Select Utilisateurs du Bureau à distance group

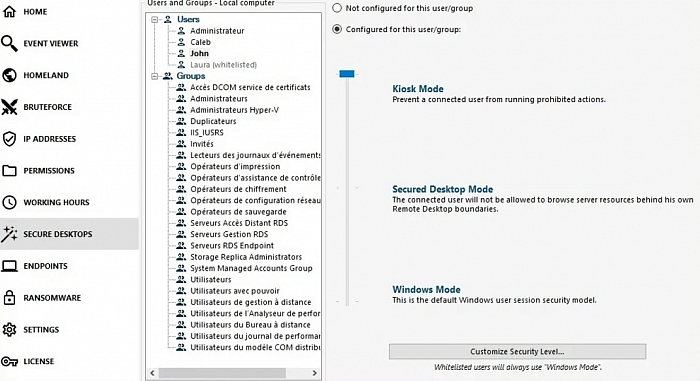pos(250,325)
